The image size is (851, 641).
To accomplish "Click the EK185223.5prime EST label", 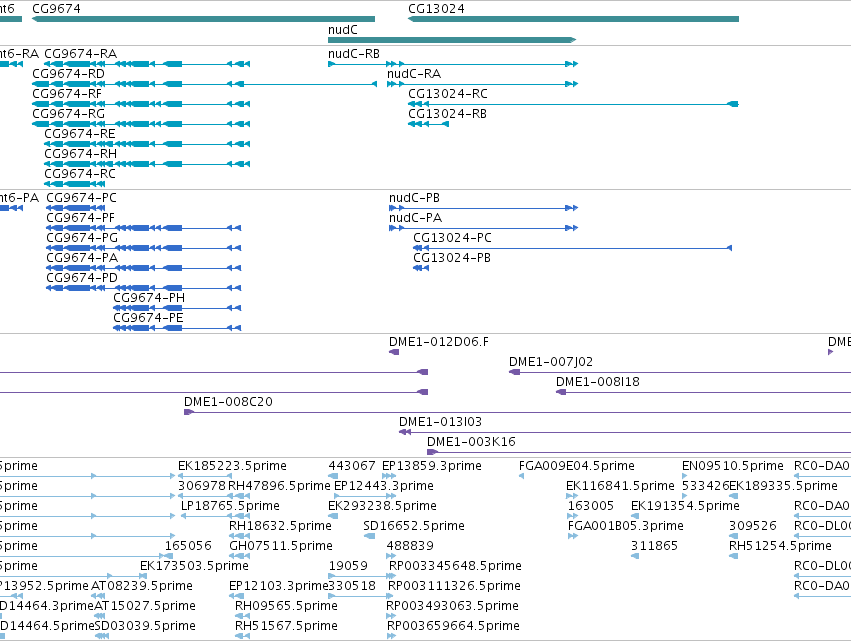I will (232, 466).
